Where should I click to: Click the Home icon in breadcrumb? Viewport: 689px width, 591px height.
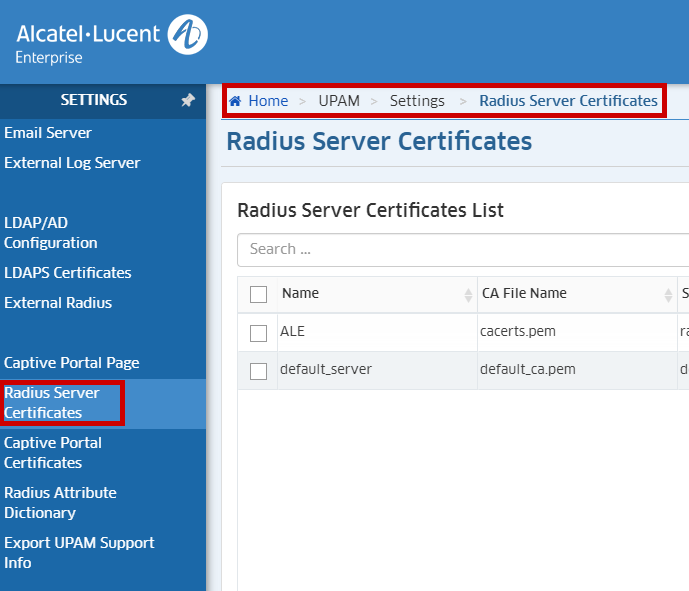tap(235, 101)
